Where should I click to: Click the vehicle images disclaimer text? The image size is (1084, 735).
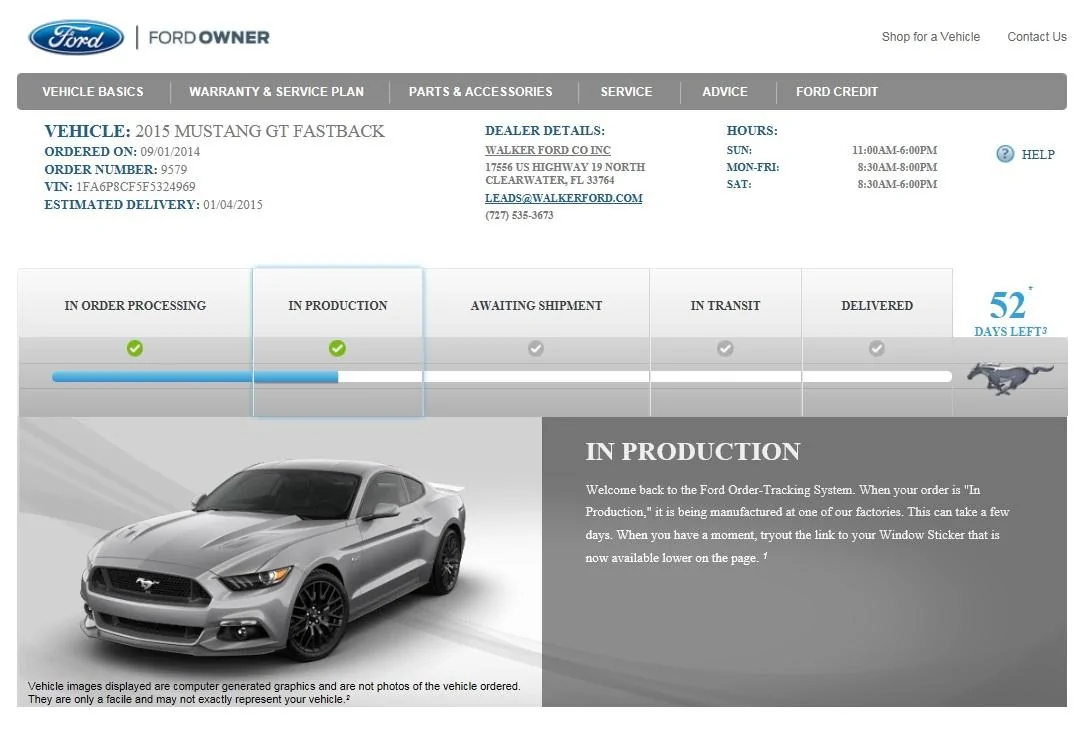(x=274, y=692)
